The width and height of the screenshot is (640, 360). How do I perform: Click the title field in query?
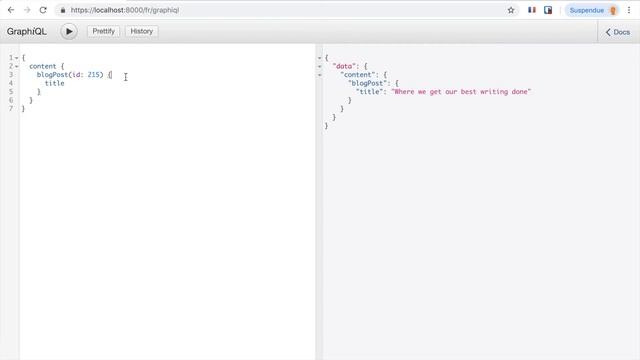pyautogui.click(x=55, y=83)
